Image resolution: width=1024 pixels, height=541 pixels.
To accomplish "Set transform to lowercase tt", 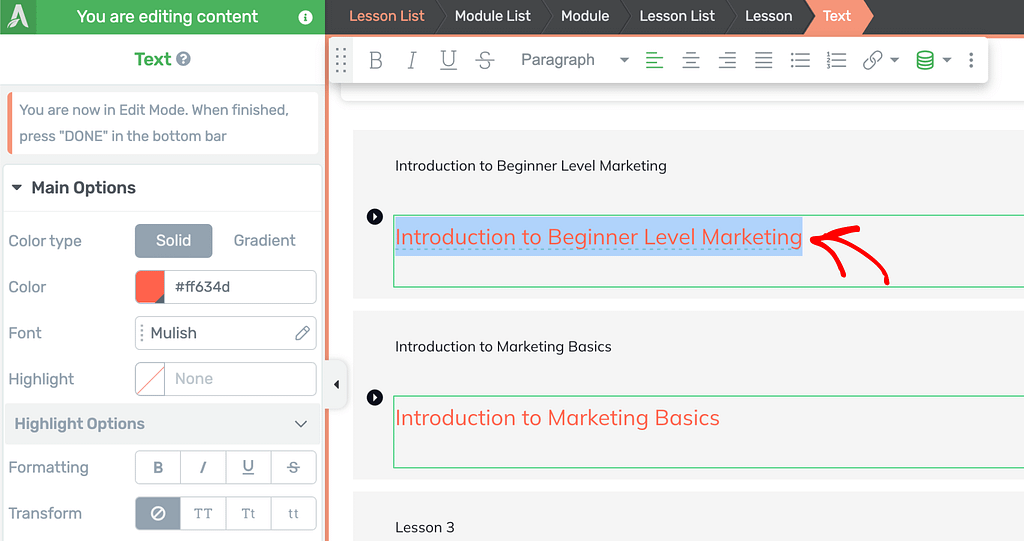I will pos(293,514).
